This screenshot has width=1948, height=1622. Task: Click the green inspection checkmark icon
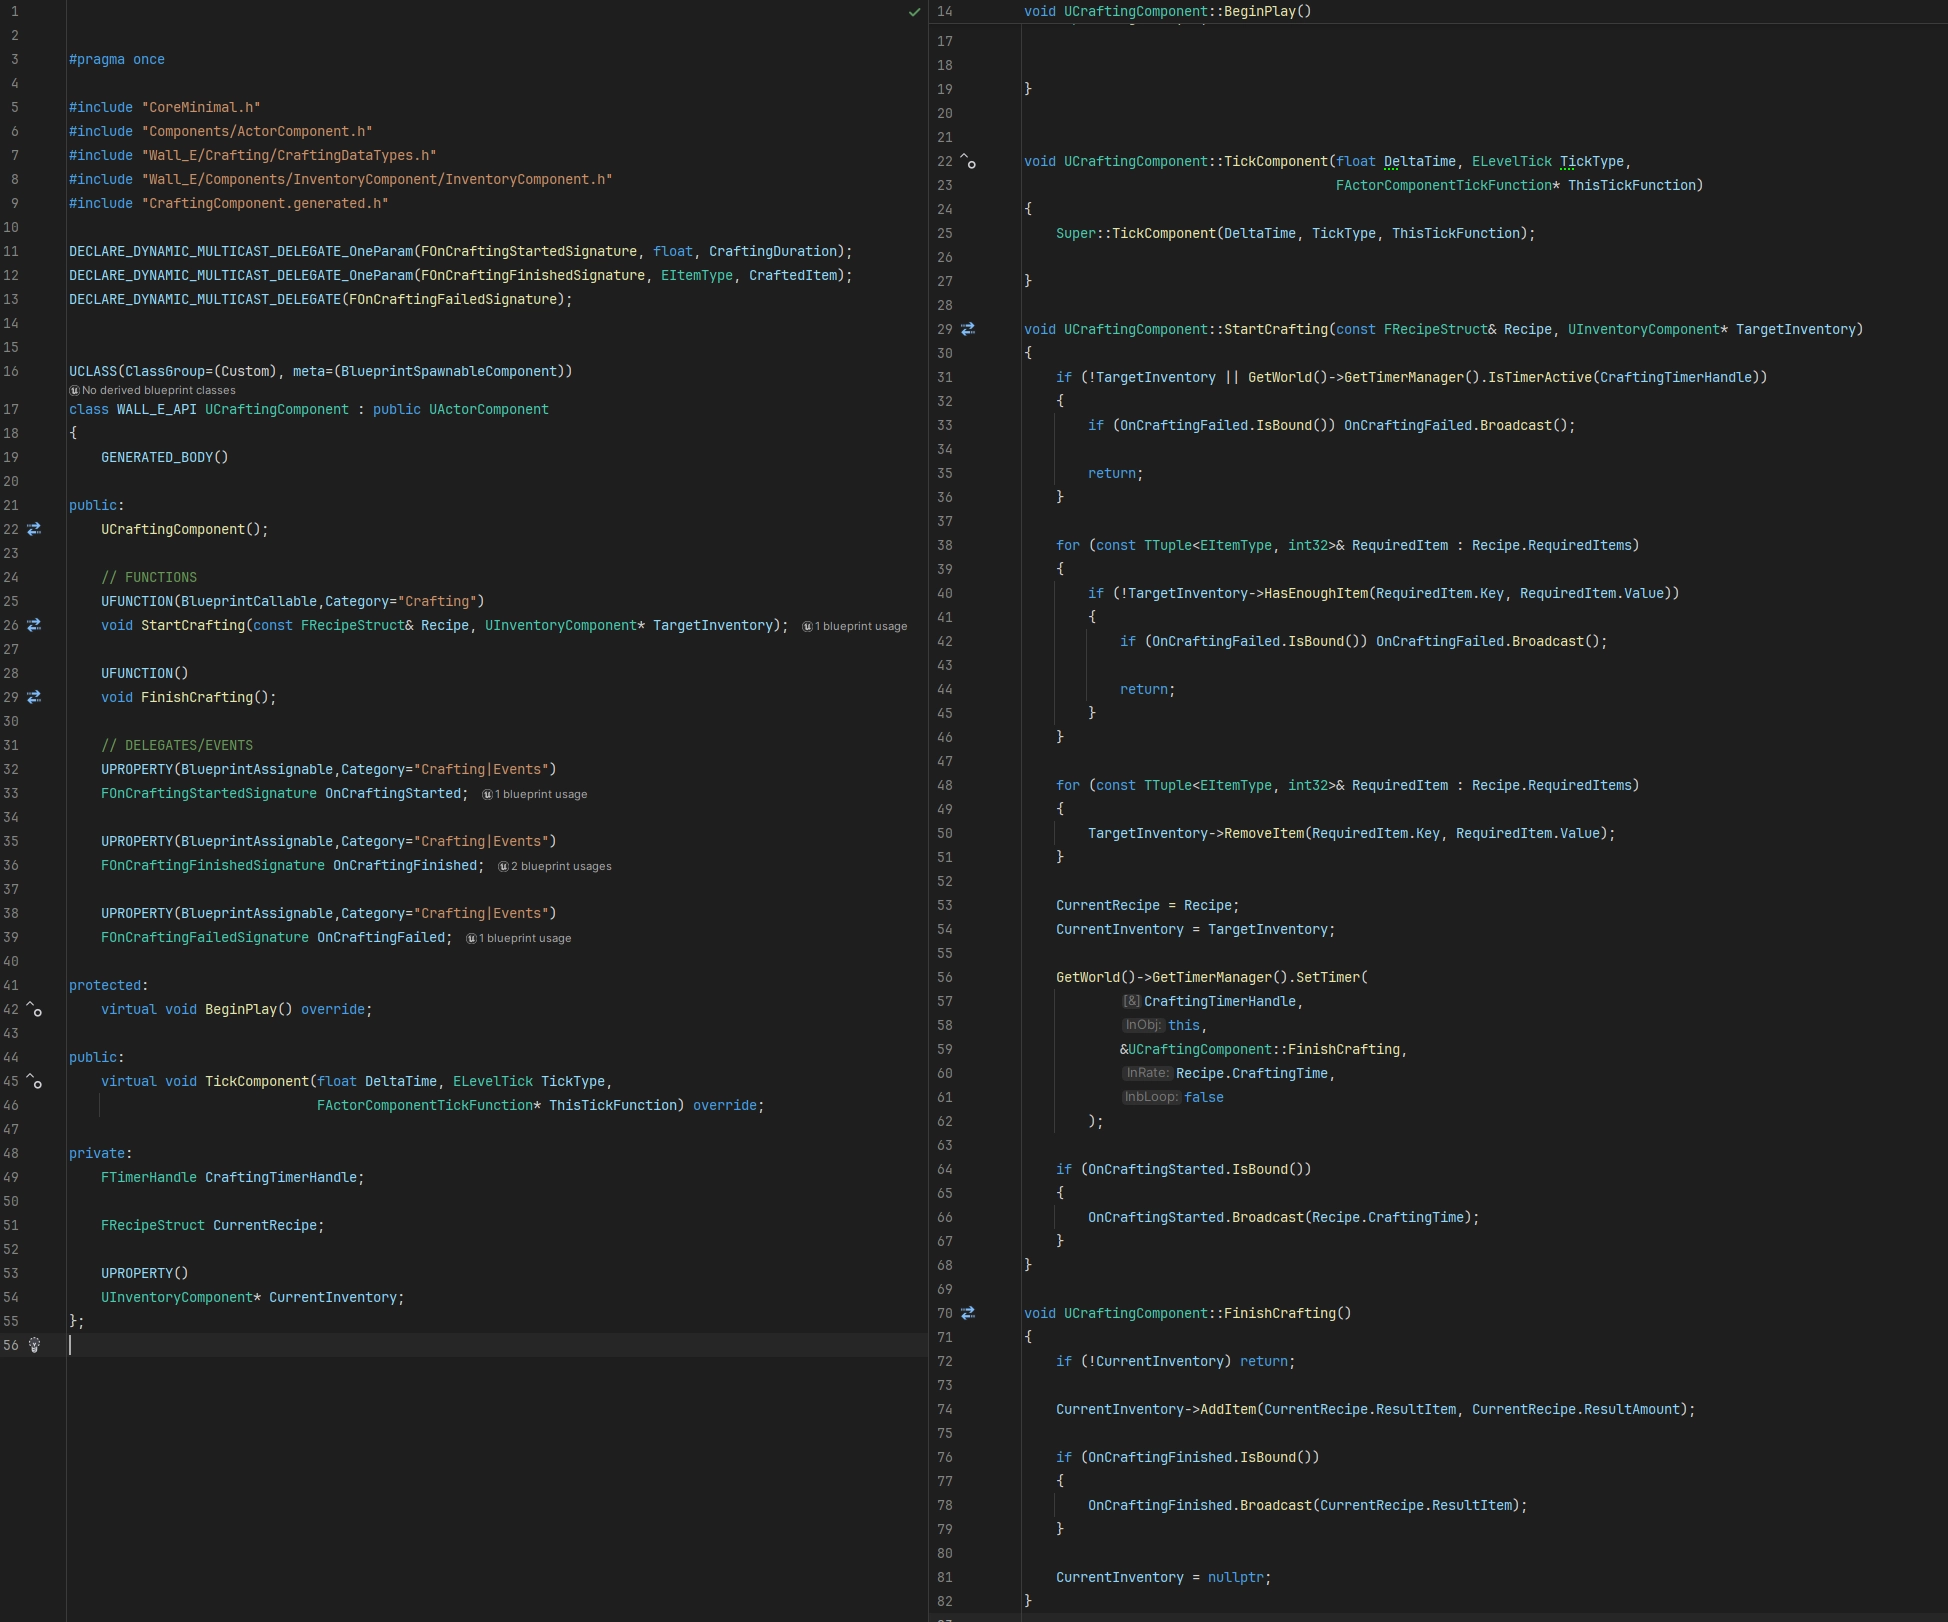[914, 12]
